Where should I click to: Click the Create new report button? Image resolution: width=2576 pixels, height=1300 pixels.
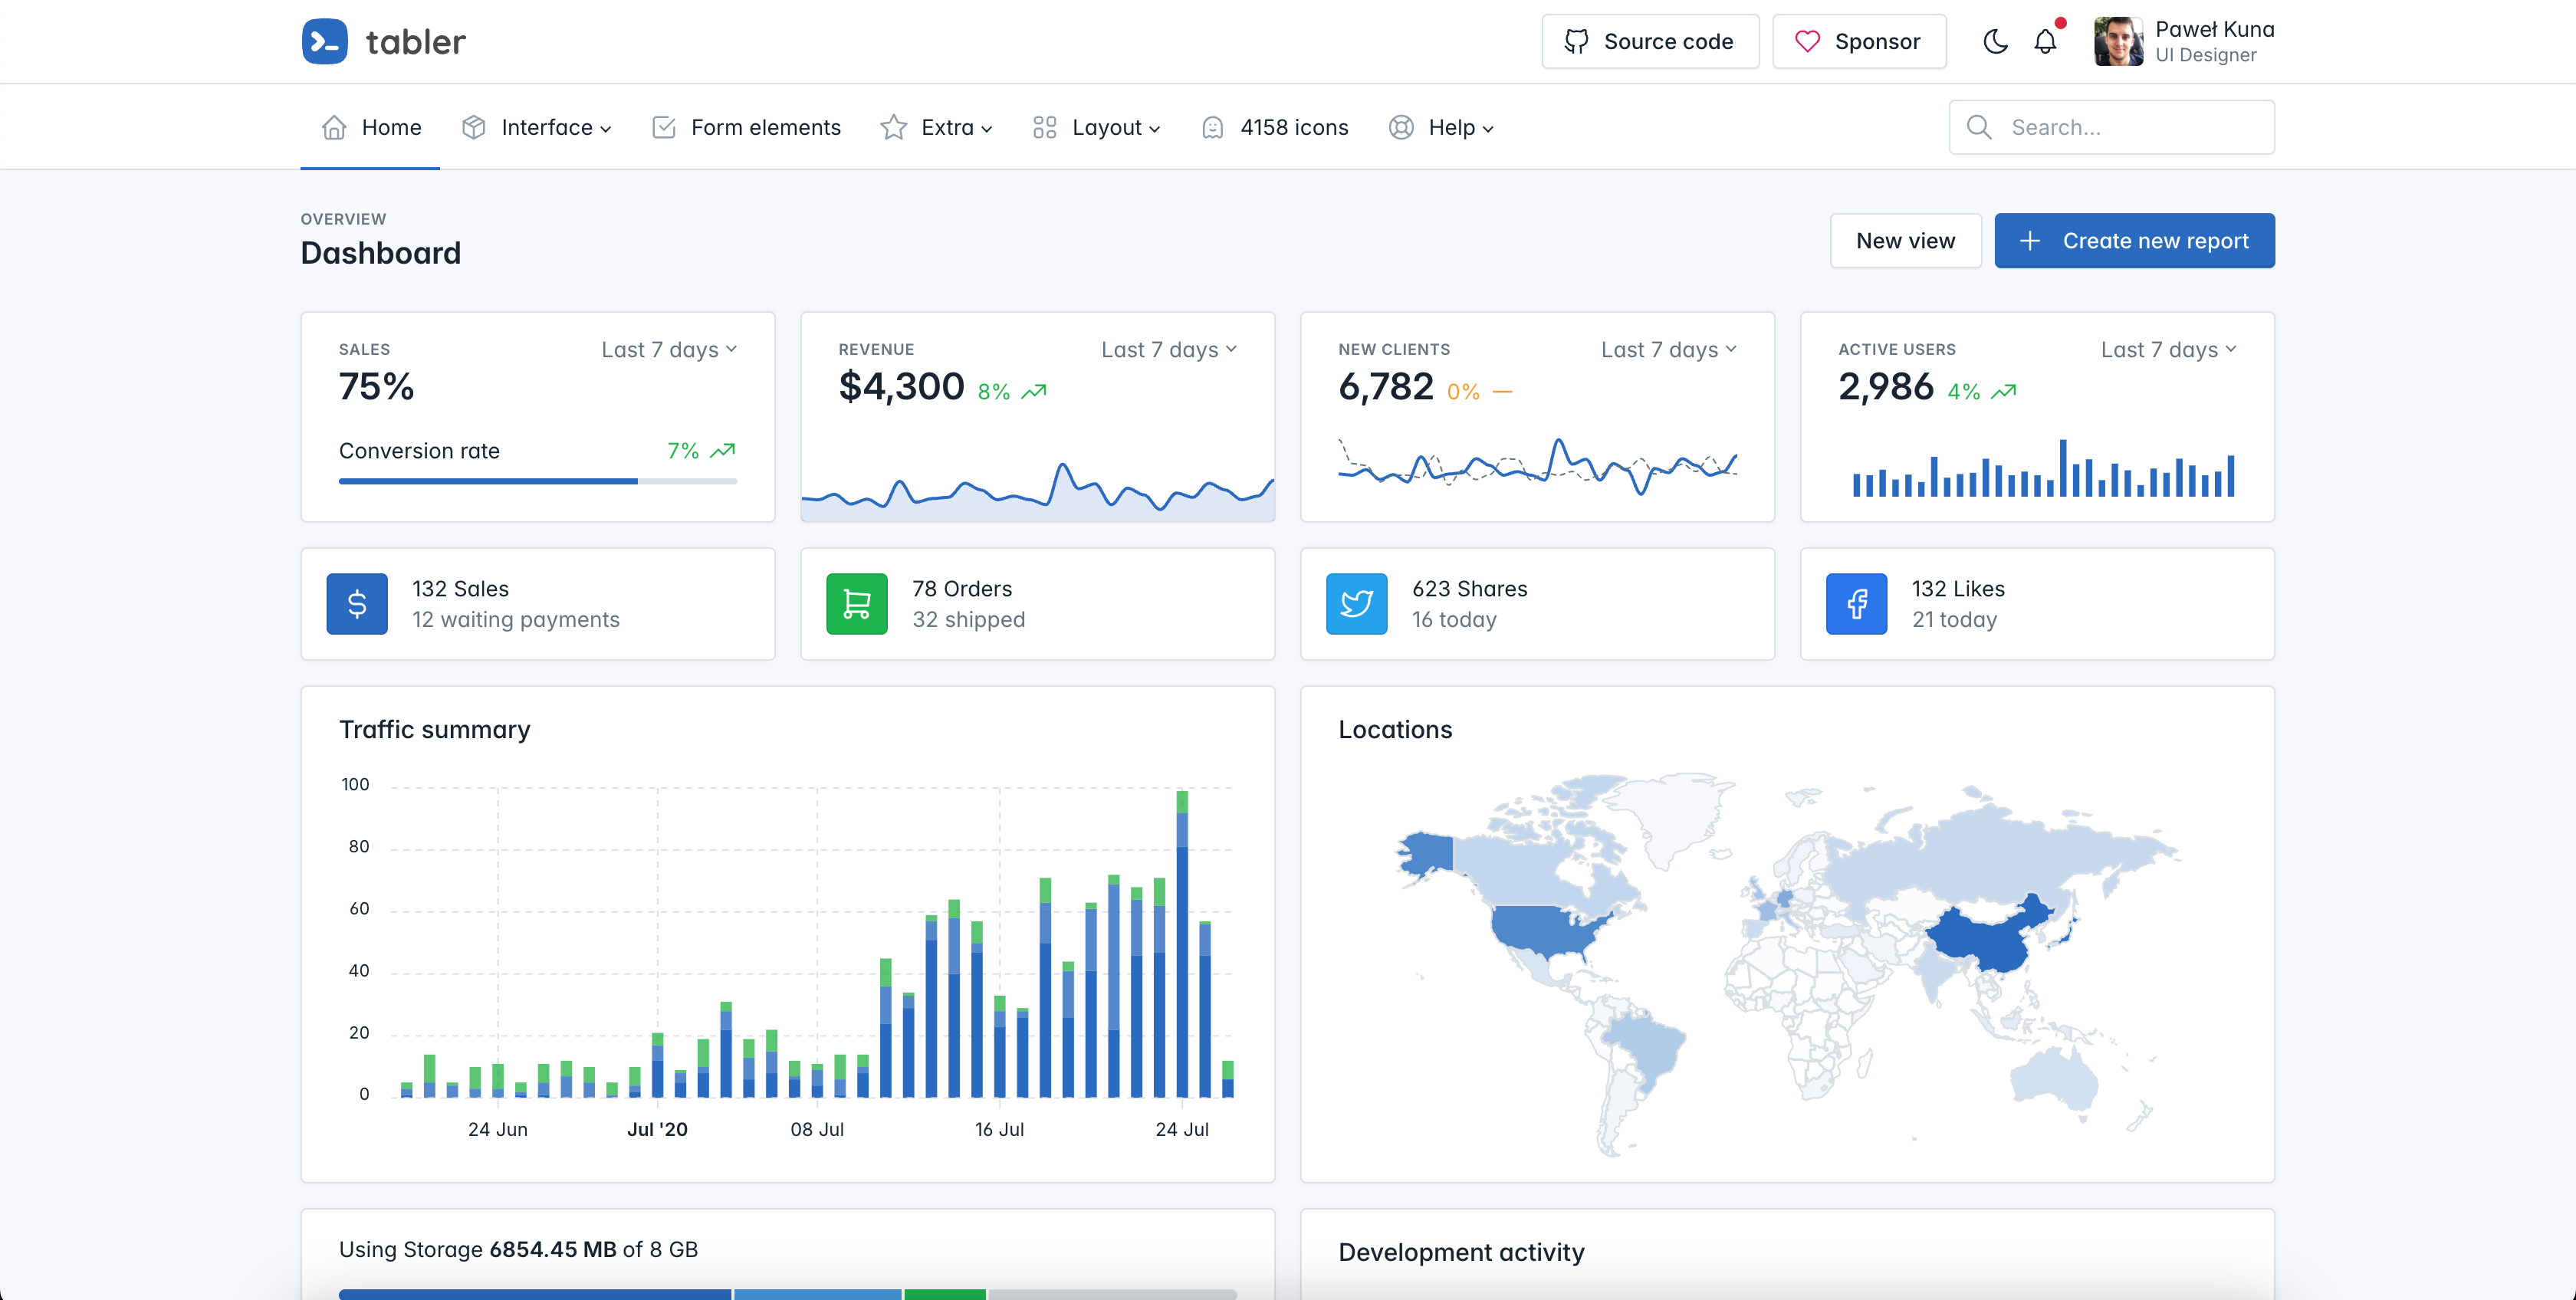click(2134, 240)
